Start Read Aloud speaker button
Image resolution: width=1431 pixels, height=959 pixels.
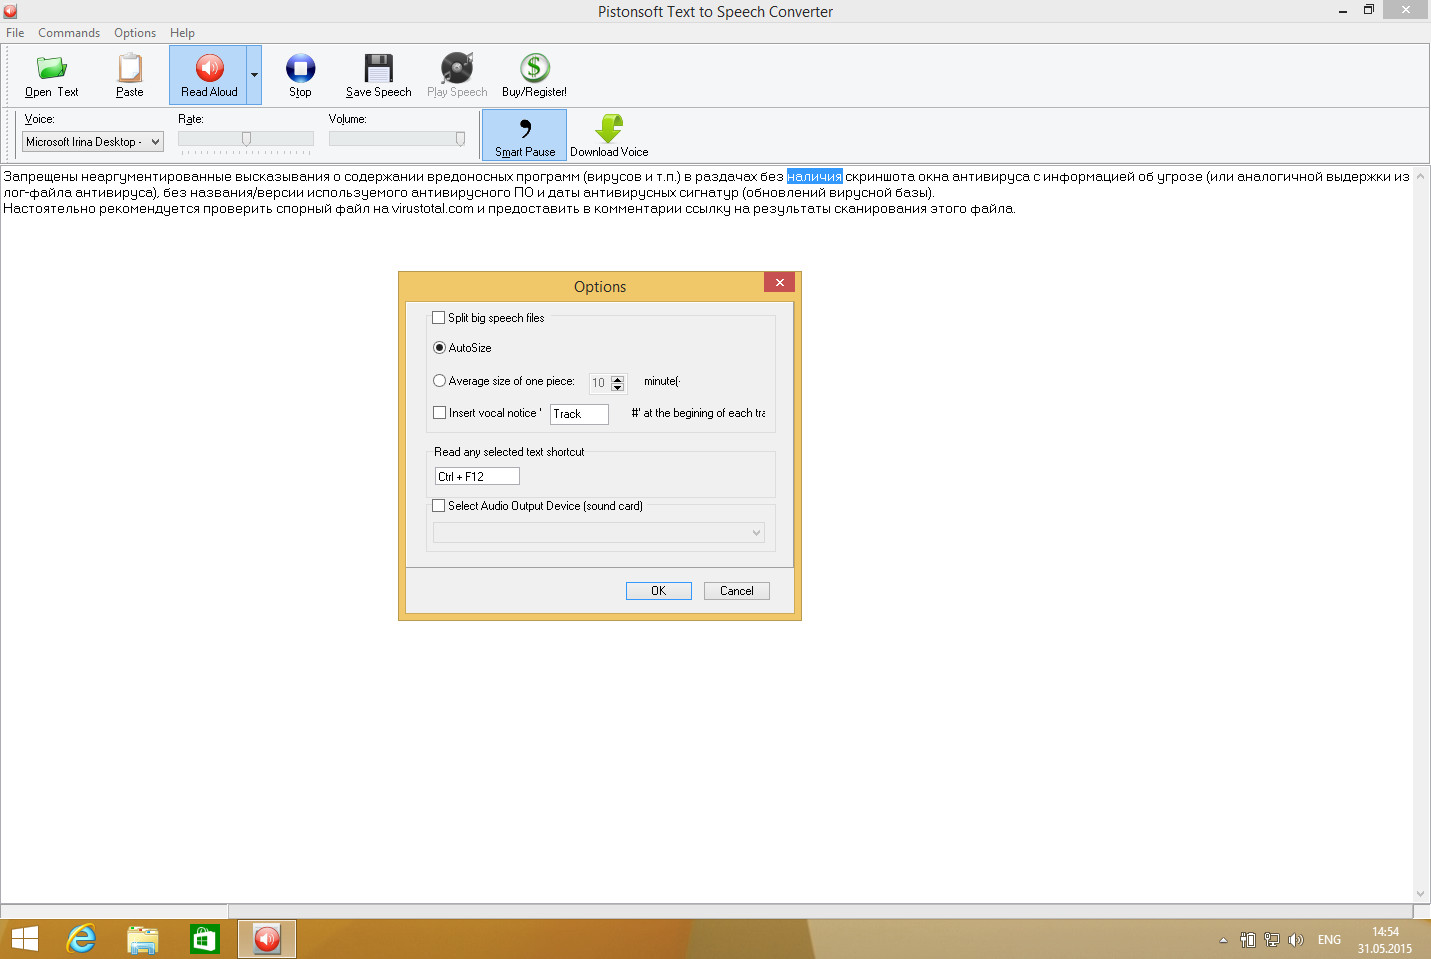(209, 75)
